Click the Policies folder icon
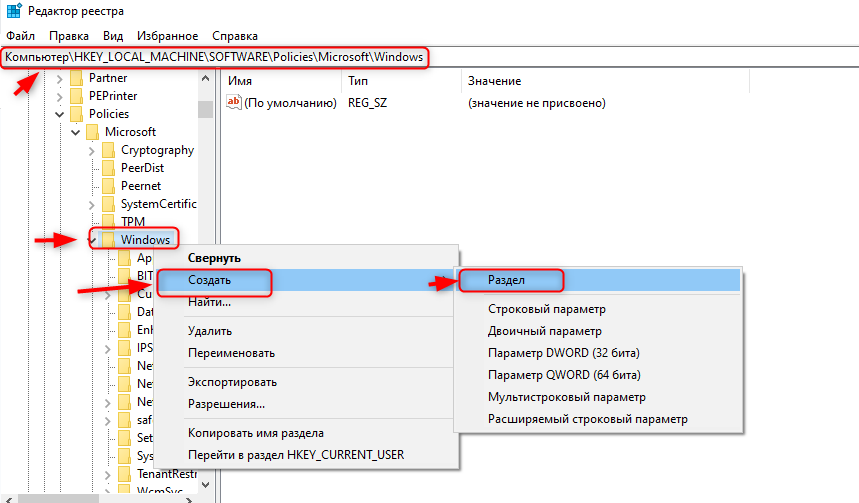 pos(77,114)
